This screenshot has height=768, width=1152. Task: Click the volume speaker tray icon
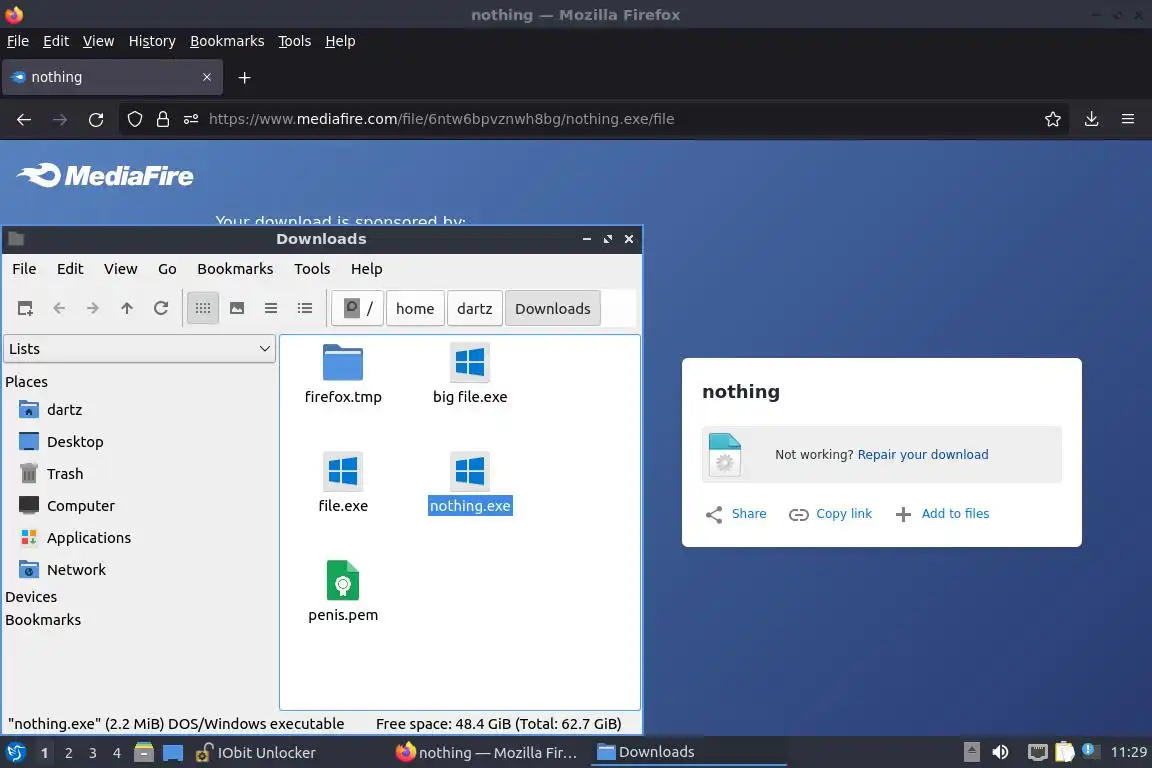(1000, 752)
